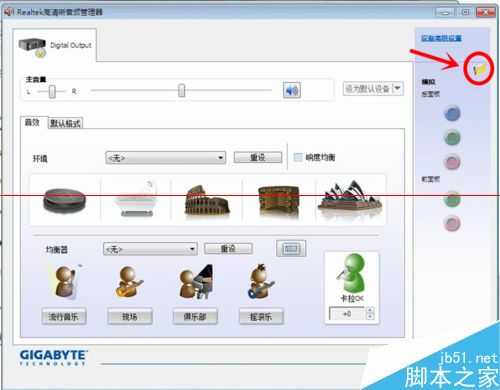Reset the equalizer with 重设 button

coord(228,249)
